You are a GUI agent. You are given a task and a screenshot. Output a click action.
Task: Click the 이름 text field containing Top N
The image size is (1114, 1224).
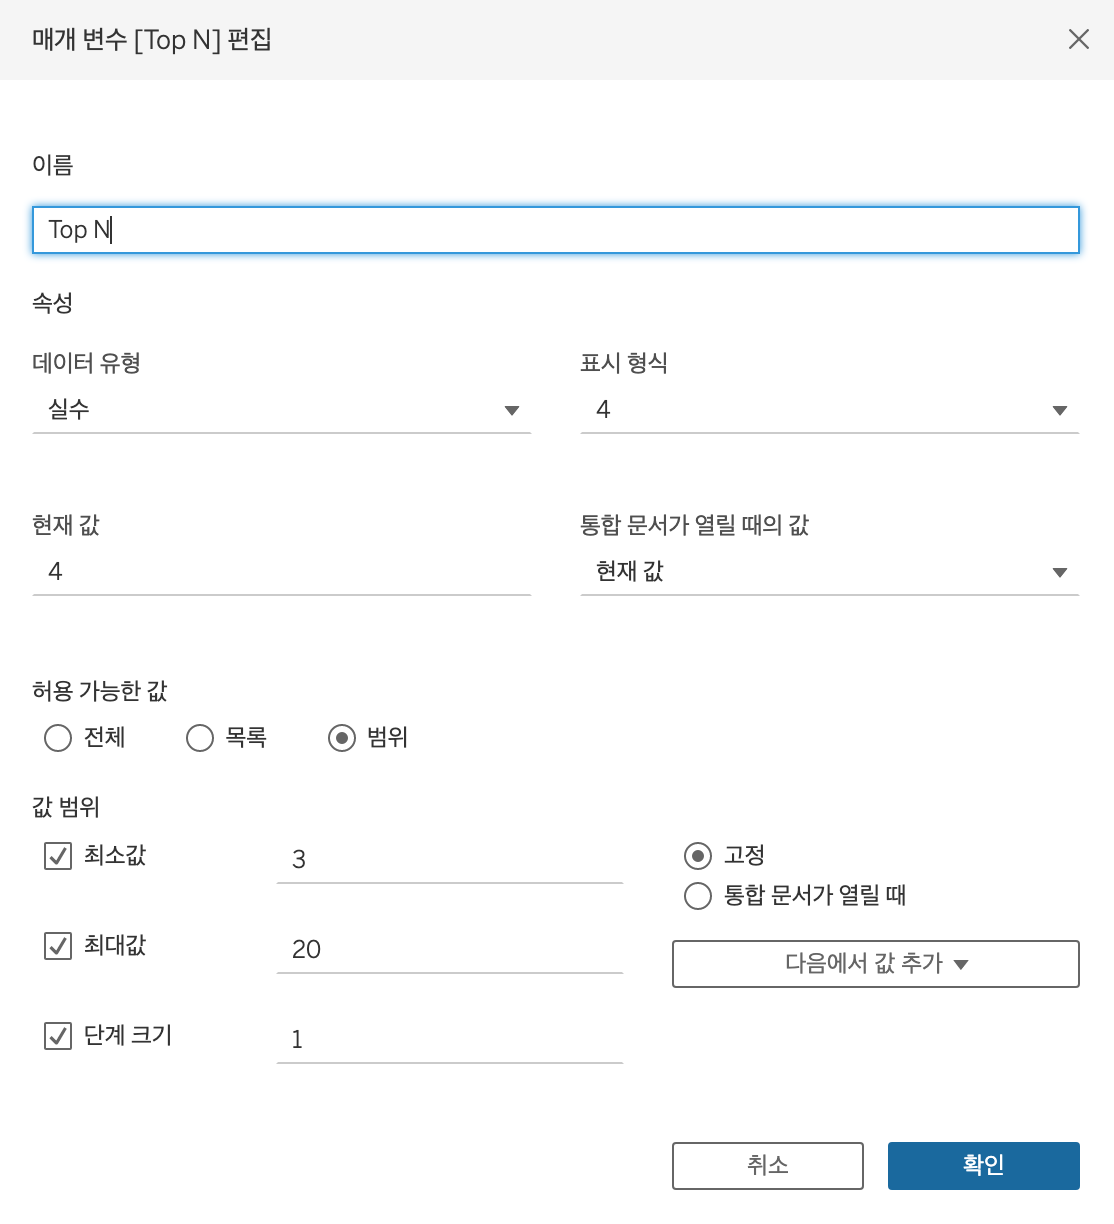[x=556, y=230]
